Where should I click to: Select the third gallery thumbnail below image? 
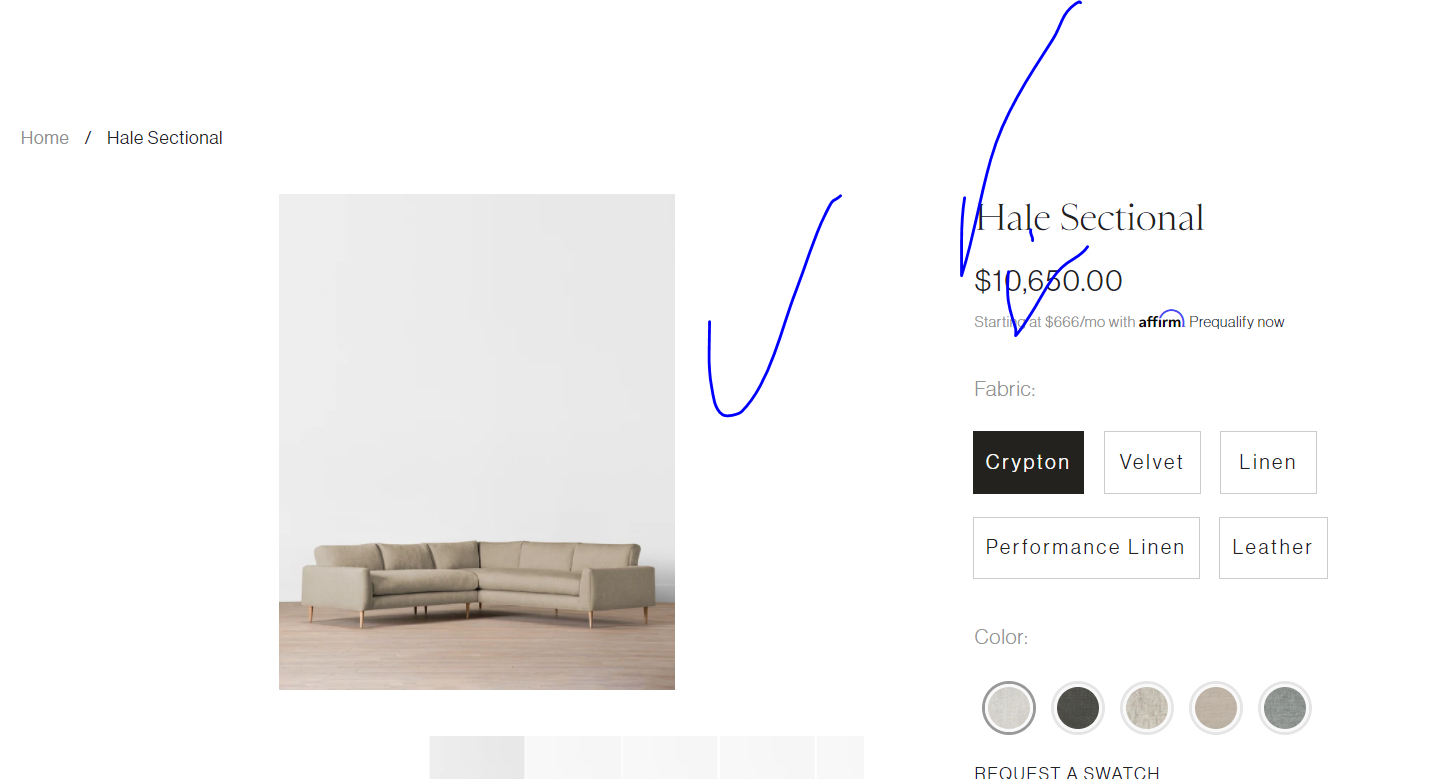(669, 757)
